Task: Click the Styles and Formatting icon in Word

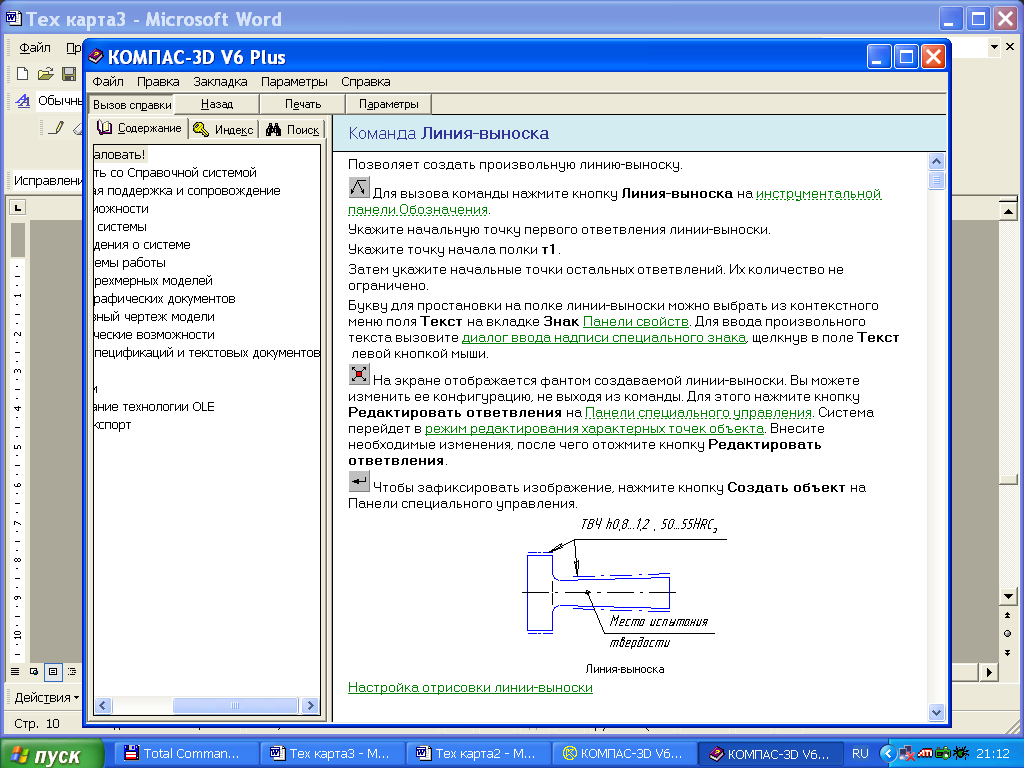Action: (x=23, y=101)
